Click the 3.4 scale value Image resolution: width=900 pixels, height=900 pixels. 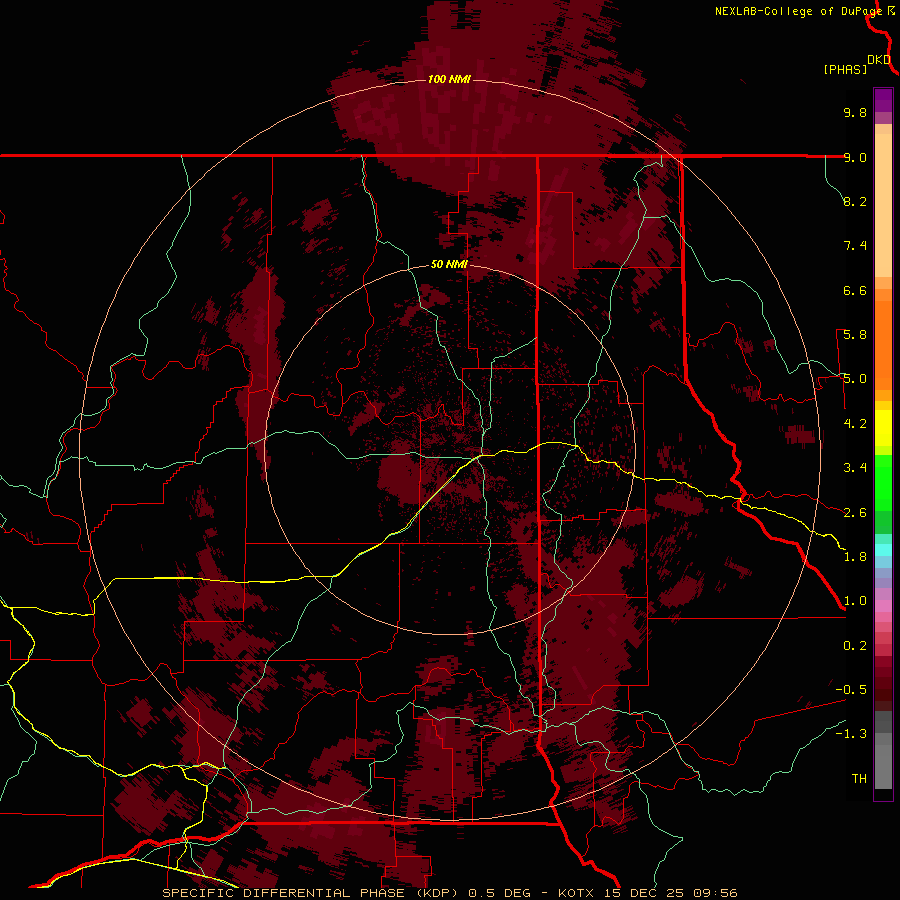855,468
